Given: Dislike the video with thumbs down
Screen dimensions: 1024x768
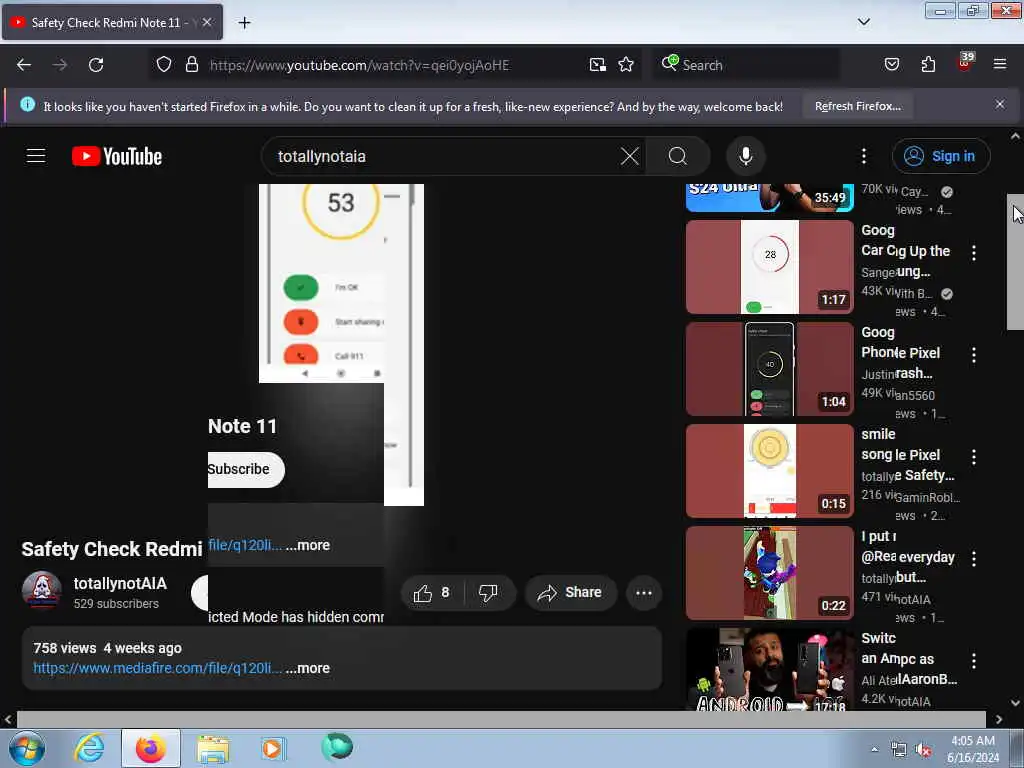Looking at the screenshot, I should click(488, 592).
